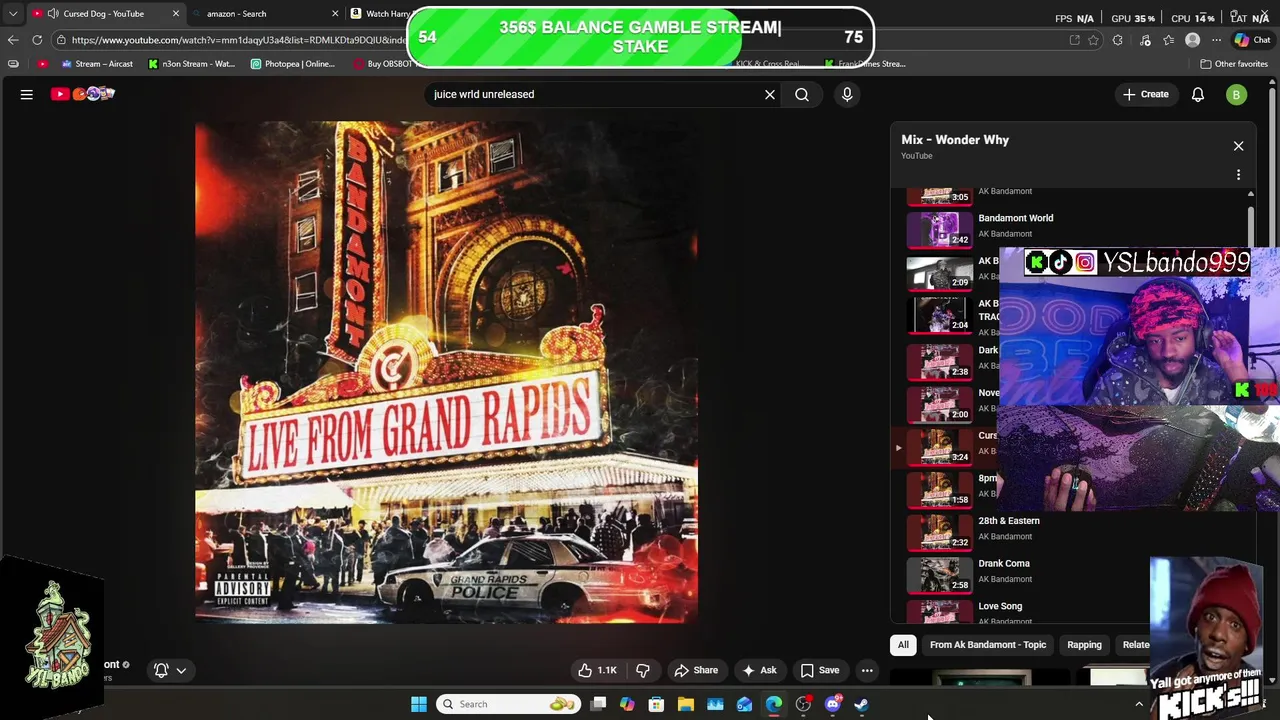Image resolution: width=1280 pixels, height=720 pixels.
Task: Open Task View from the taskbar
Action: coord(598,704)
